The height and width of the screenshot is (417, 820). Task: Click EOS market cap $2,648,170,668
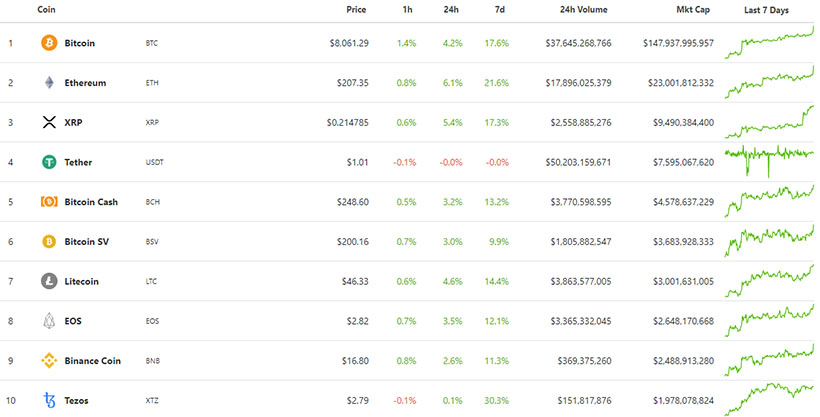pos(684,321)
